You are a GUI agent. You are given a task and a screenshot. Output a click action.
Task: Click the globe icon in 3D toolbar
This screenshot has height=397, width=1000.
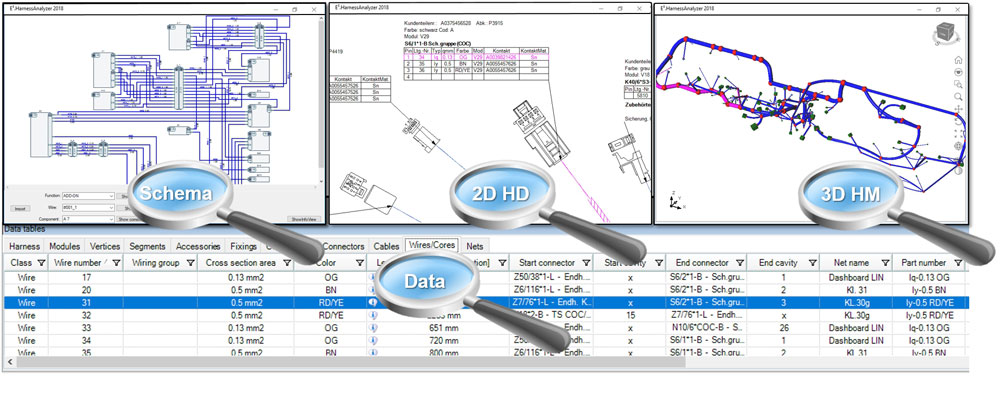click(x=958, y=146)
